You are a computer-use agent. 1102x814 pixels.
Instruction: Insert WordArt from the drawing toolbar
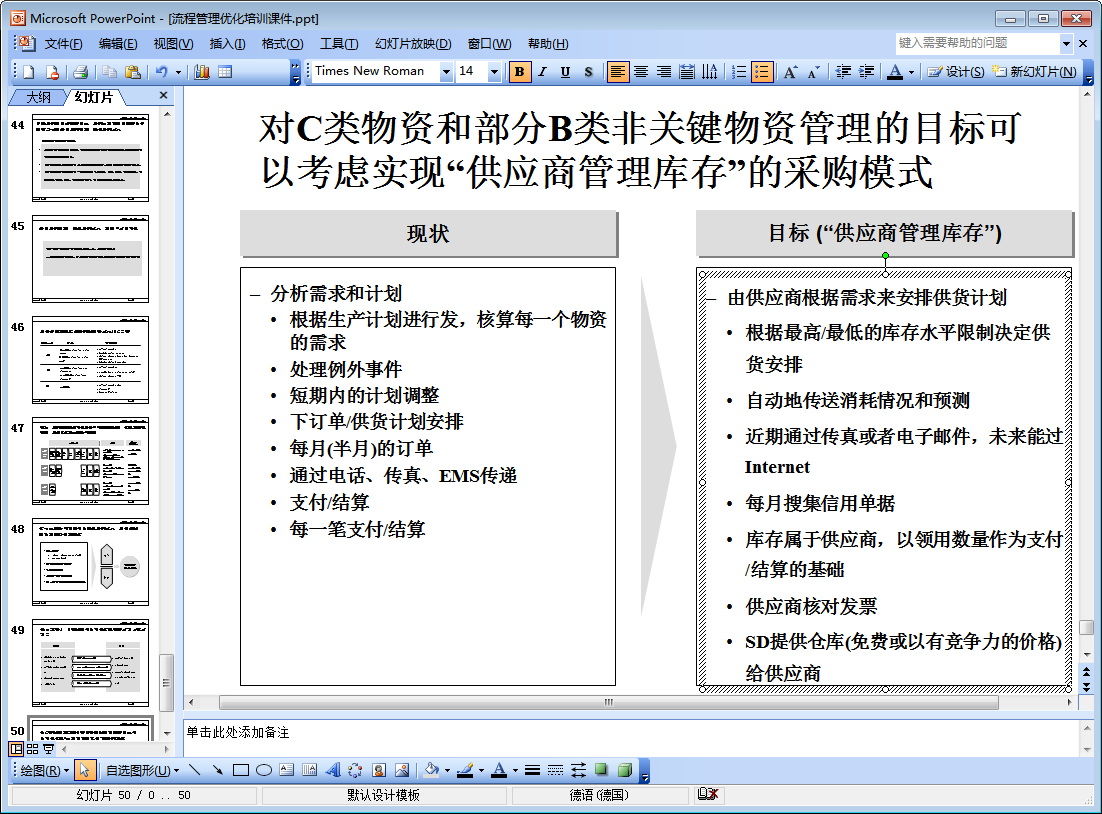tap(333, 770)
